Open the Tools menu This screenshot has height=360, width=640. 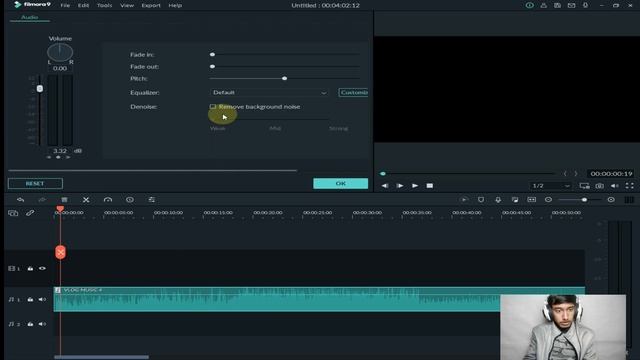[104, 5]
